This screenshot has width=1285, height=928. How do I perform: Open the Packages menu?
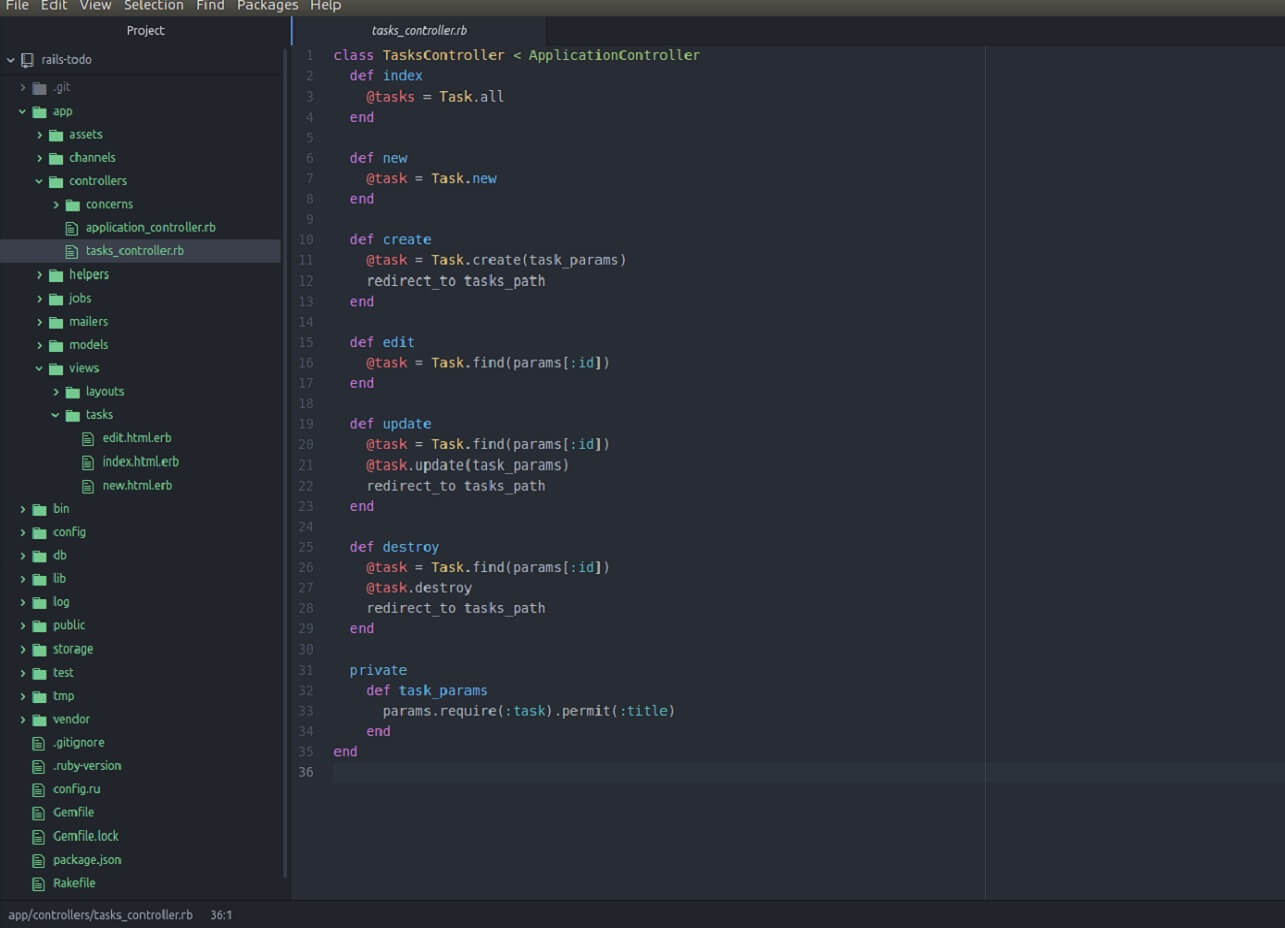[x=267, y=6]
